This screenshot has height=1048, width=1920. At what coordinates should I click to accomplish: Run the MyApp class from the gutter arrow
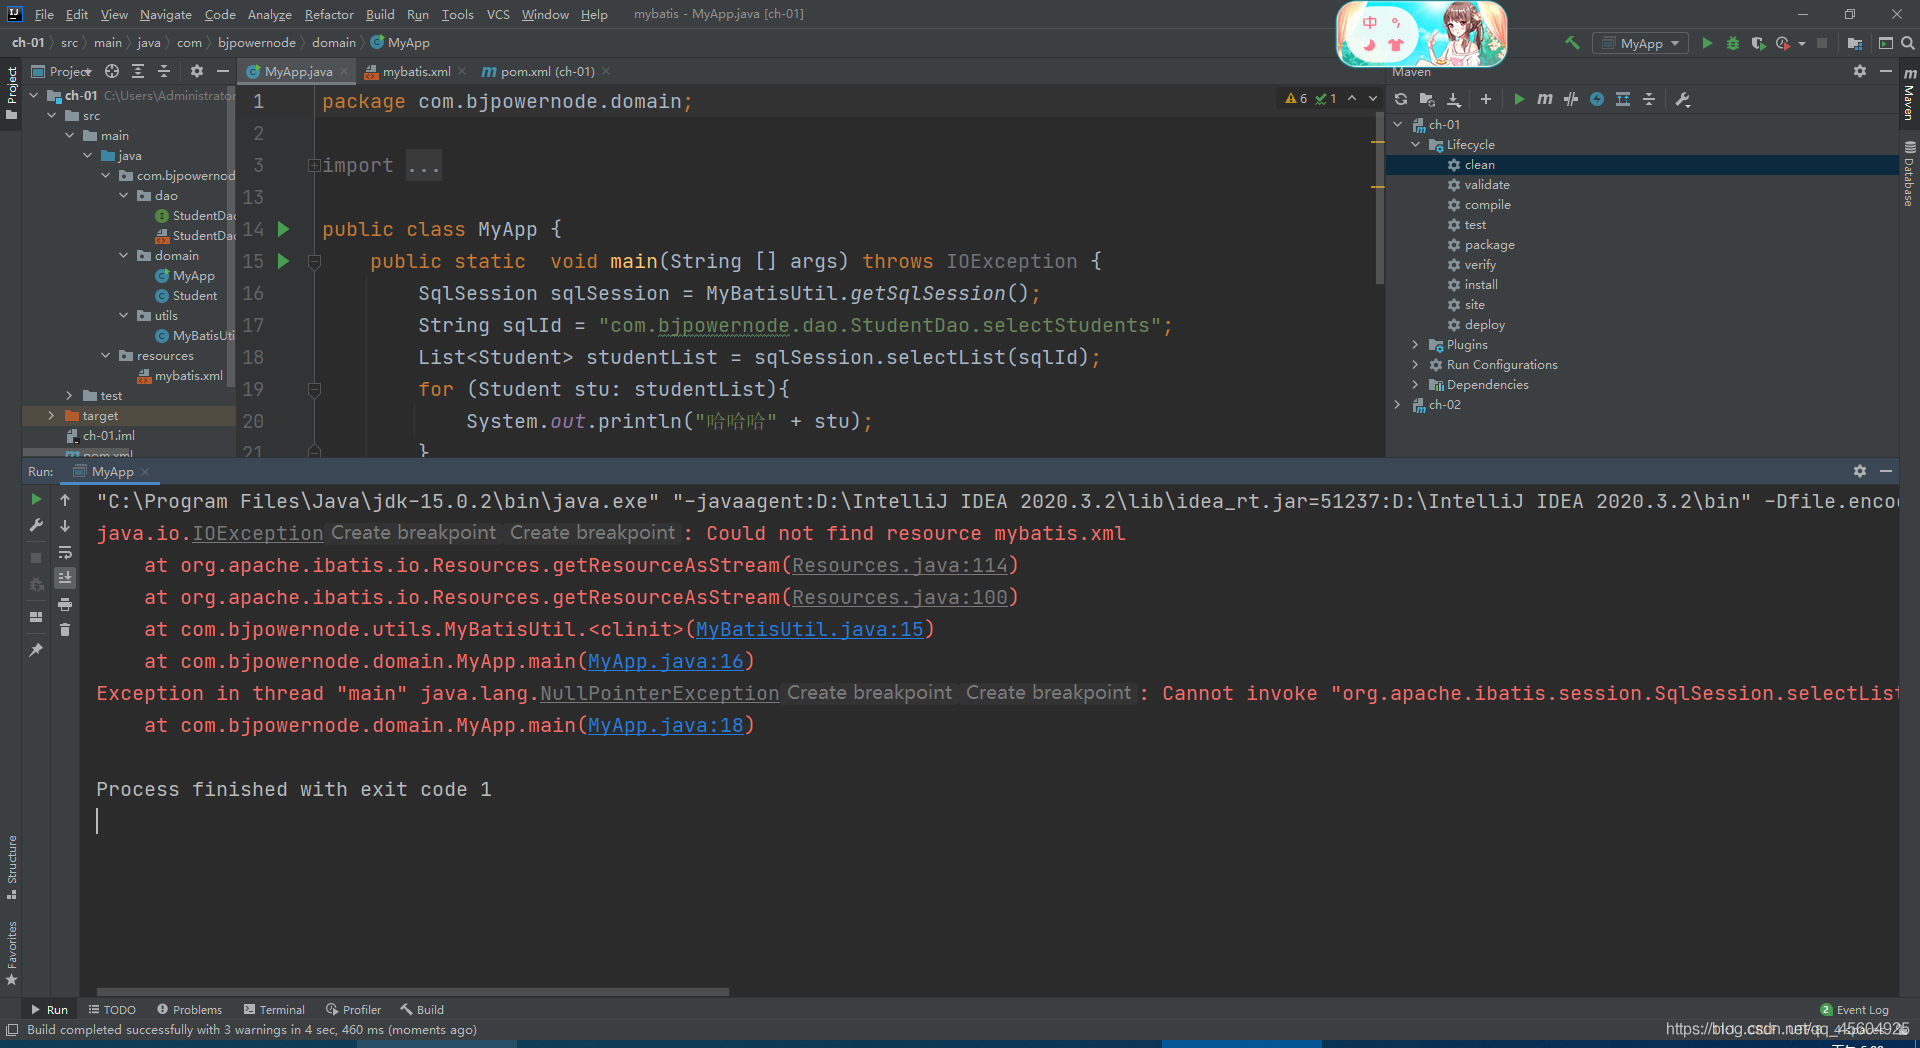[283, 229]
